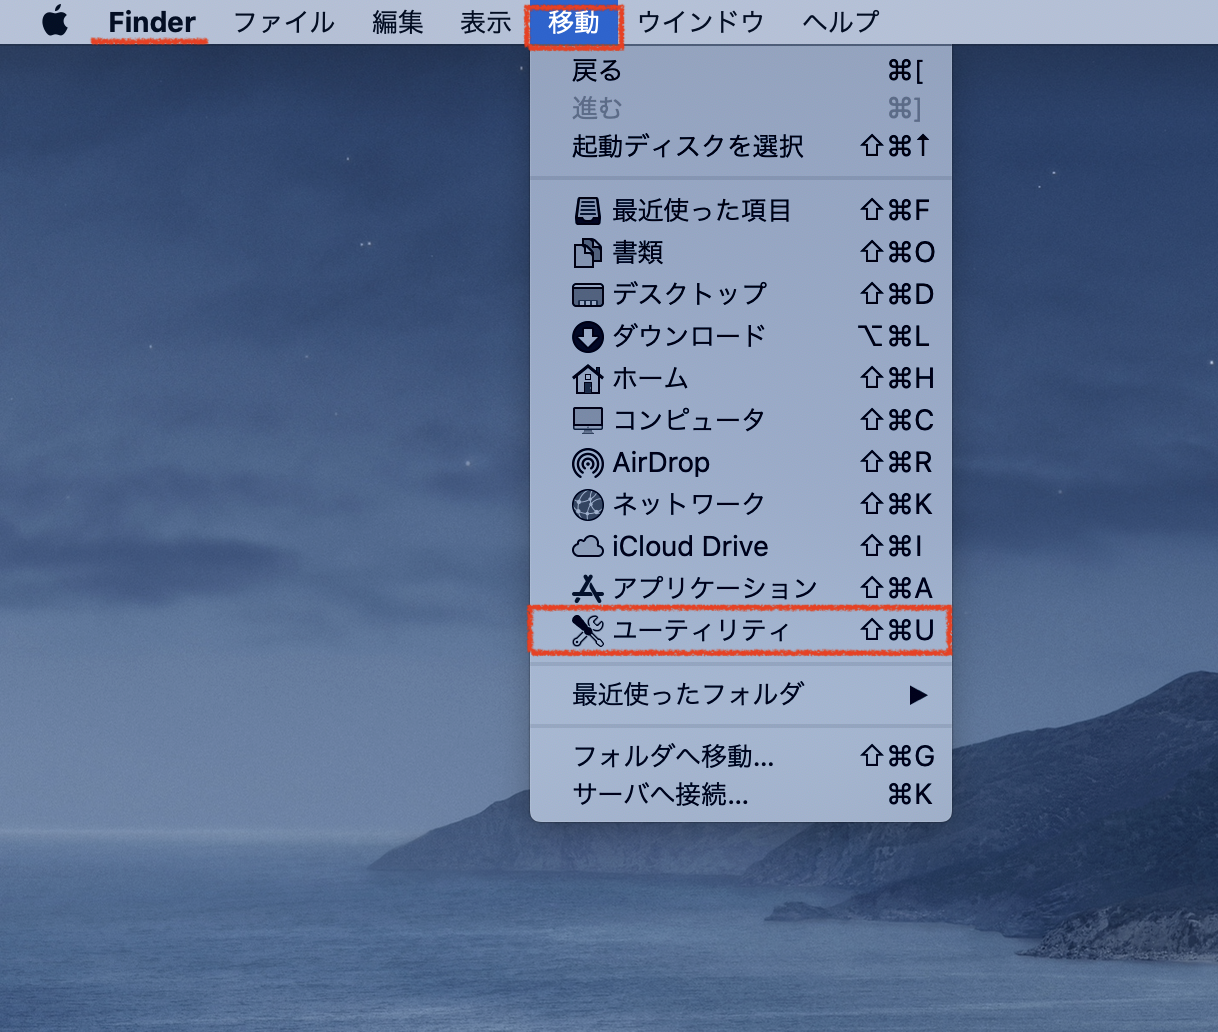Image resolution: width=1218 pixels, height=1032 pixels.
Task: Click the AirDrop radar icon
Action: pos(588,463)
